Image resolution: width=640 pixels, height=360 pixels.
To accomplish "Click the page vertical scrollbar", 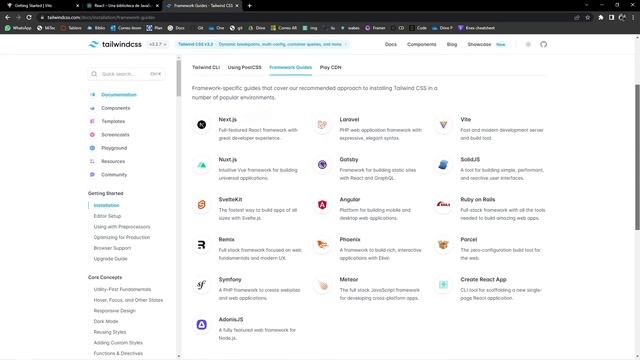I will pos(637,158).
